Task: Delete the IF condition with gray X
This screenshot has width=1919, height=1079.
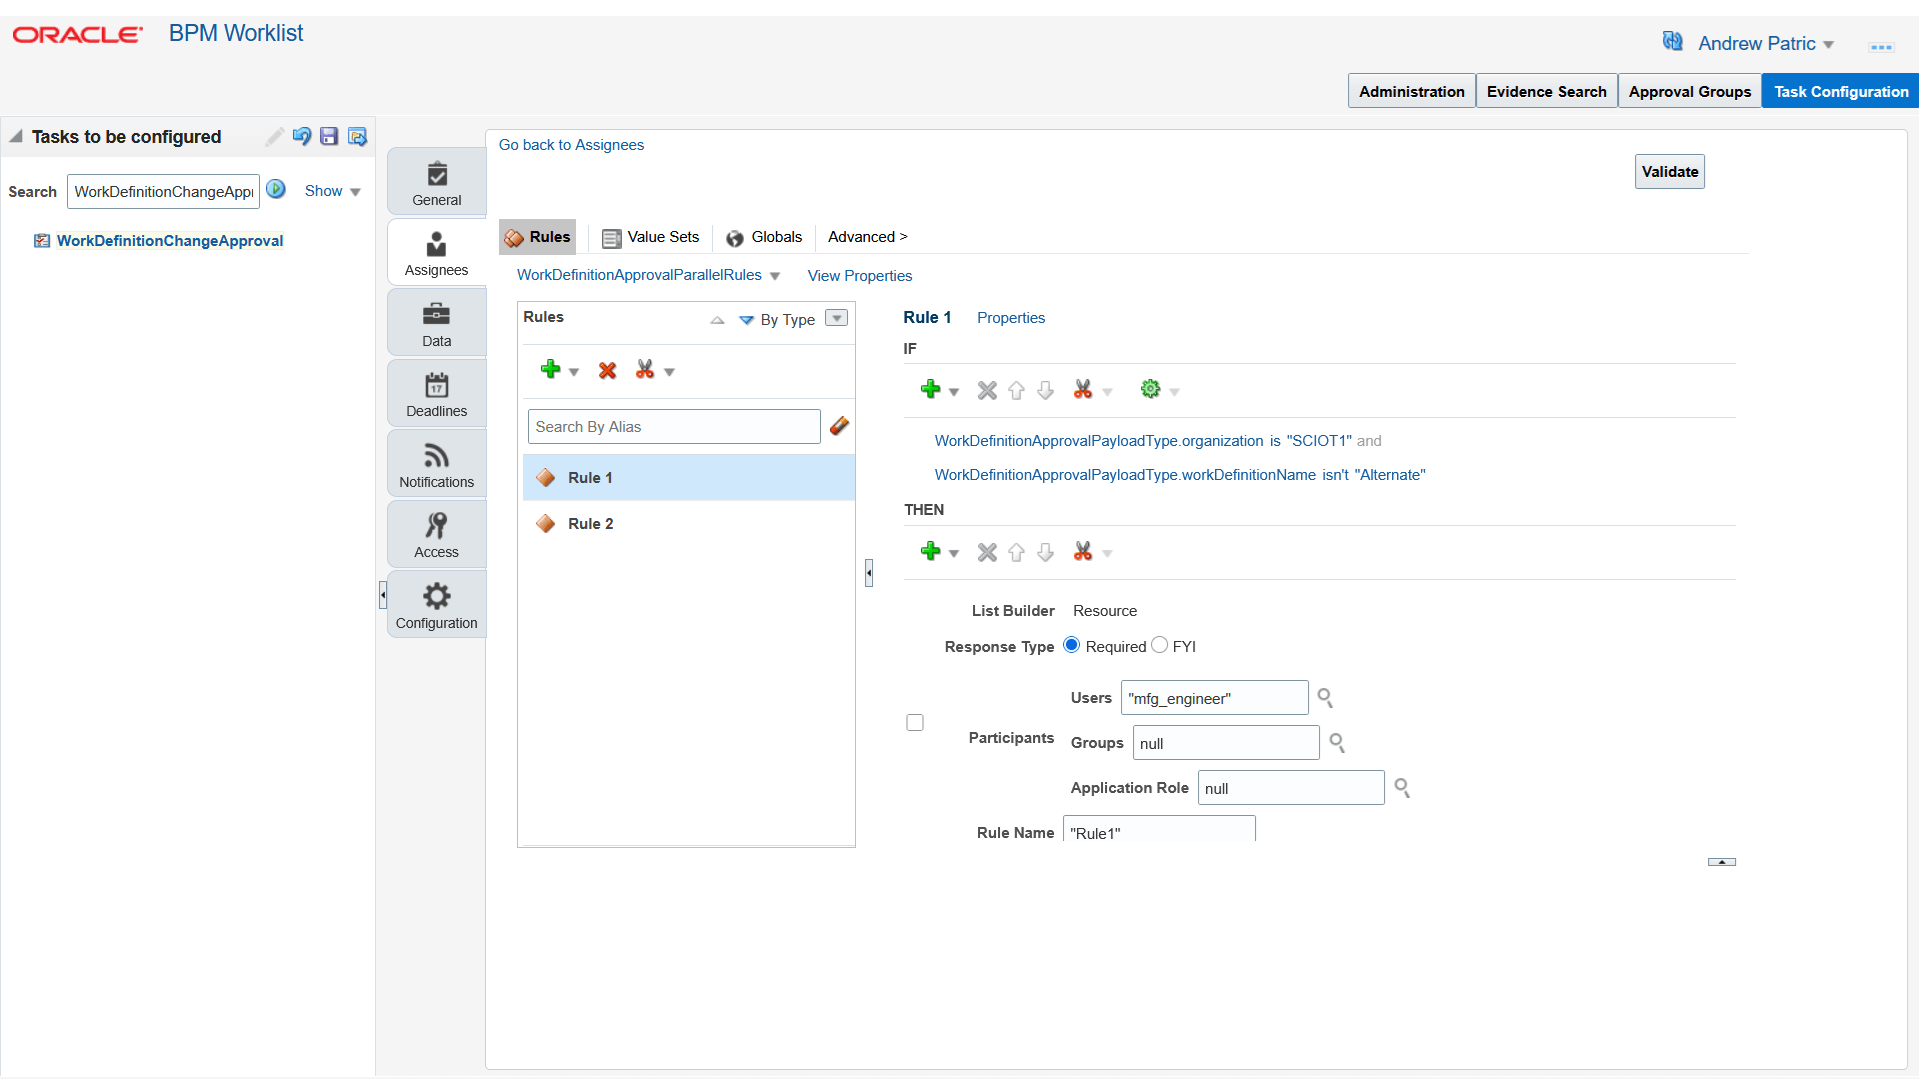Action: pyautogui.click(x=987, y=390)
